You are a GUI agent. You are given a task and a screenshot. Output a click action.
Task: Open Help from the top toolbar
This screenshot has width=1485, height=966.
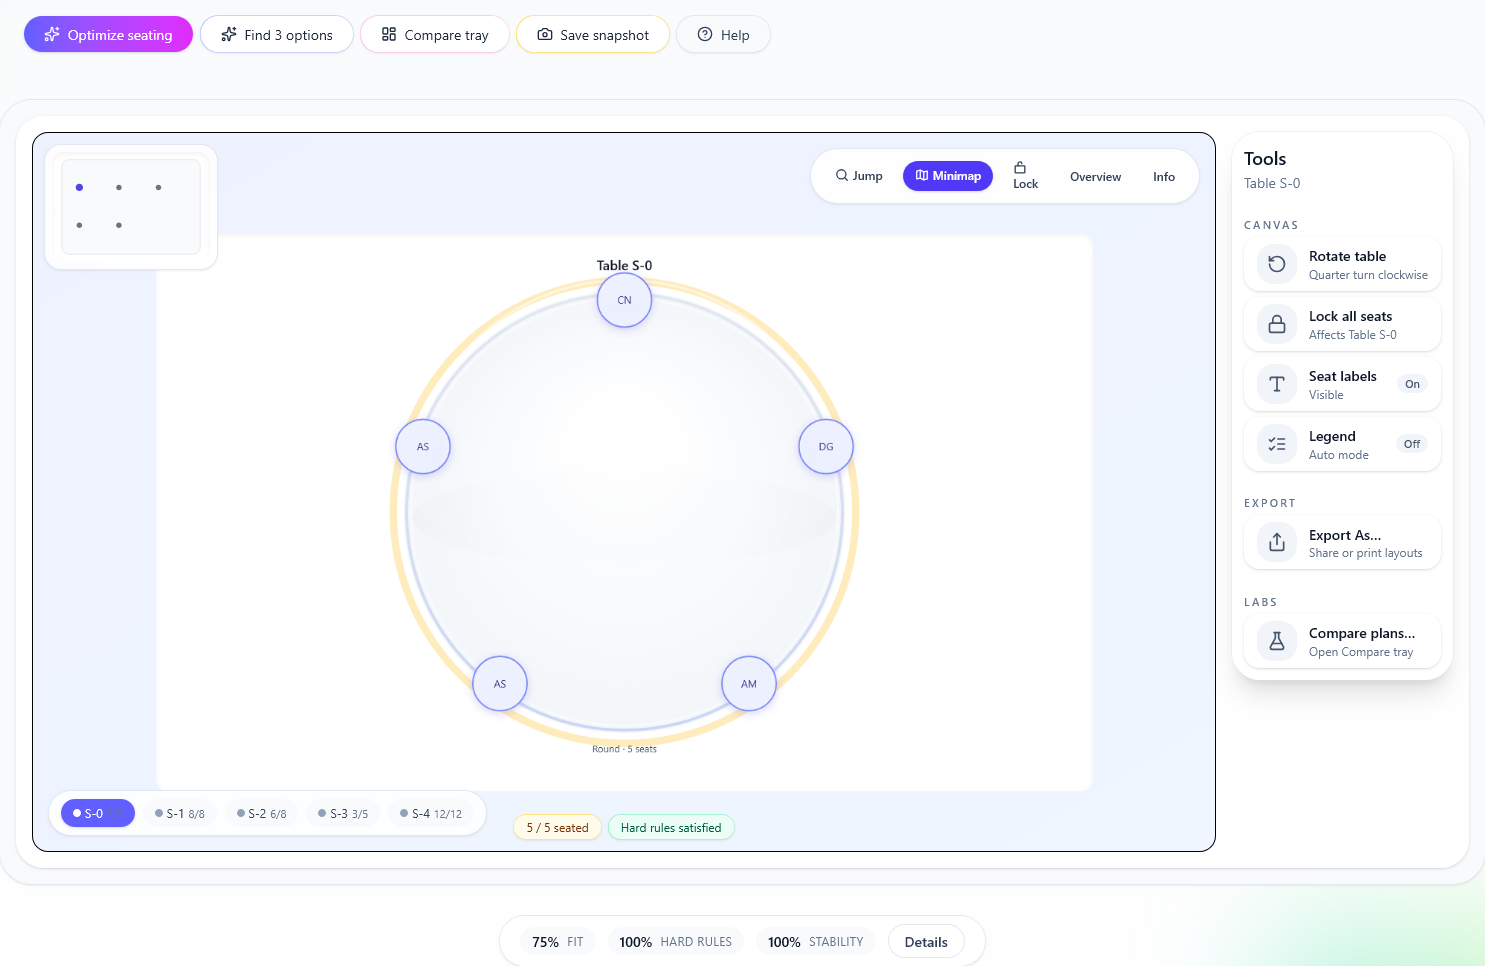(723, 35)
